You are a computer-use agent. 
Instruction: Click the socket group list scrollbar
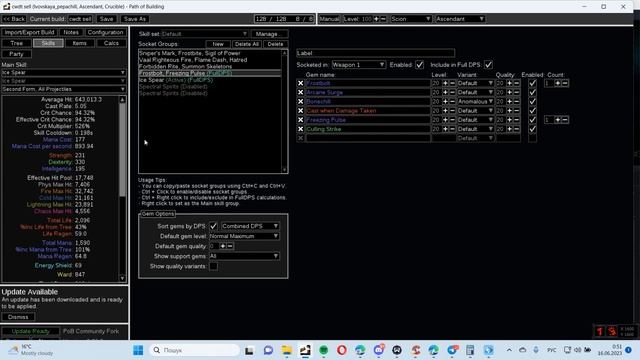(284, 111)
